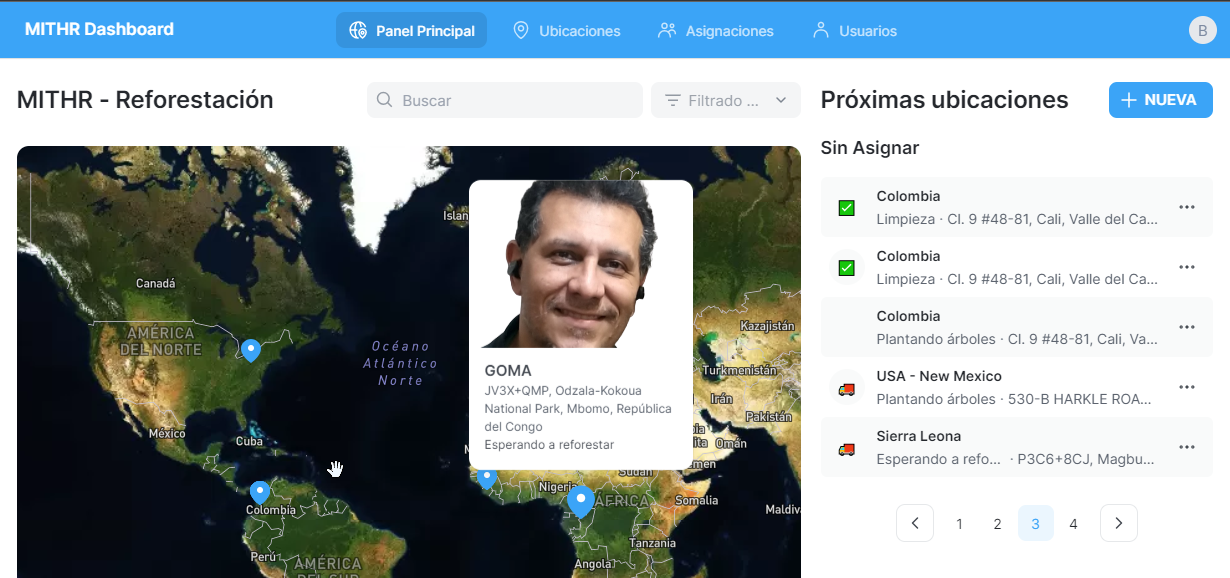Open options menu for Sierra Leona
Viewport: 1230px width, 578px height.
tap(1187, 447)
